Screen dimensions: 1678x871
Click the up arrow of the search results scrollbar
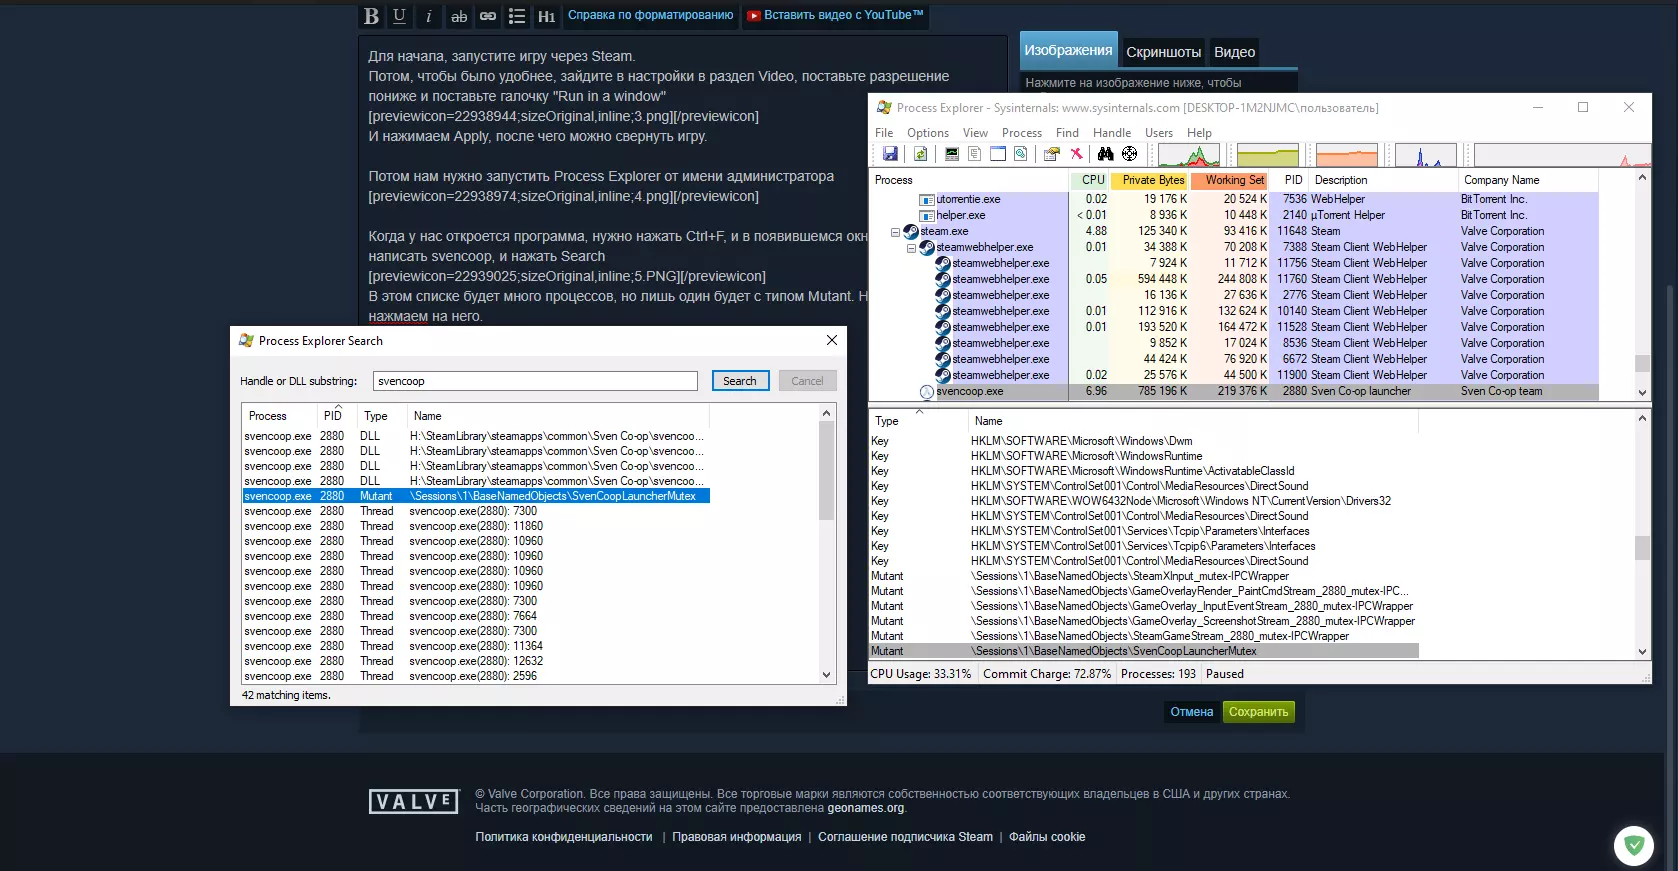click(826, 413)
